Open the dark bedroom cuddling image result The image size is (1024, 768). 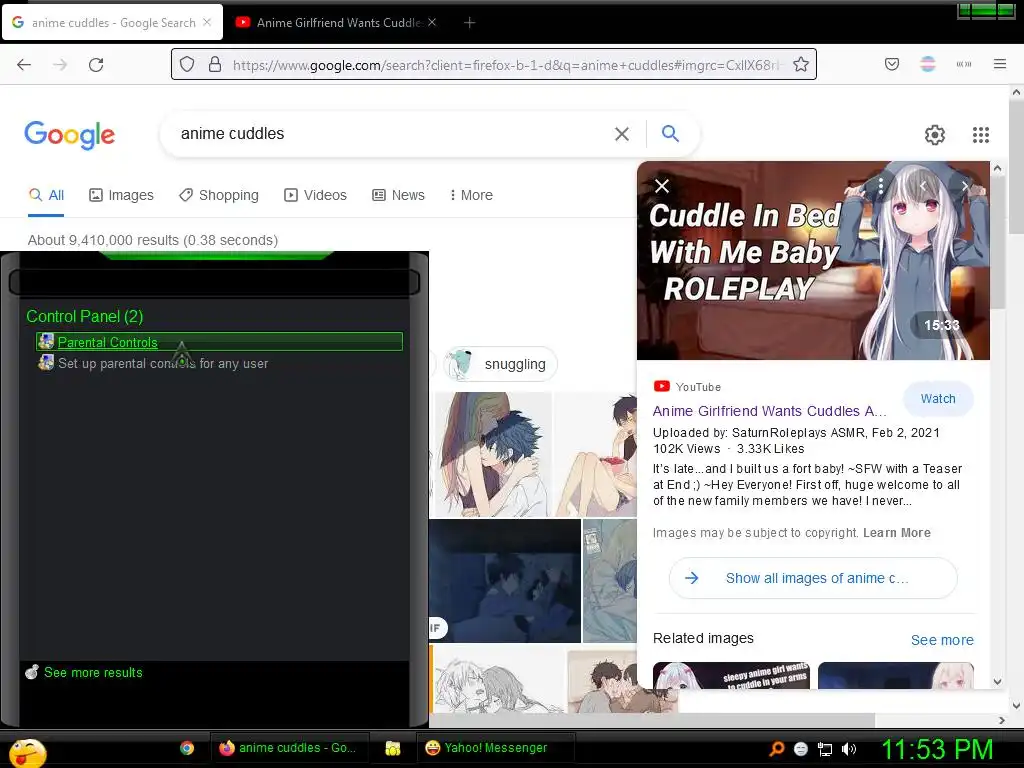pos(505,581)
